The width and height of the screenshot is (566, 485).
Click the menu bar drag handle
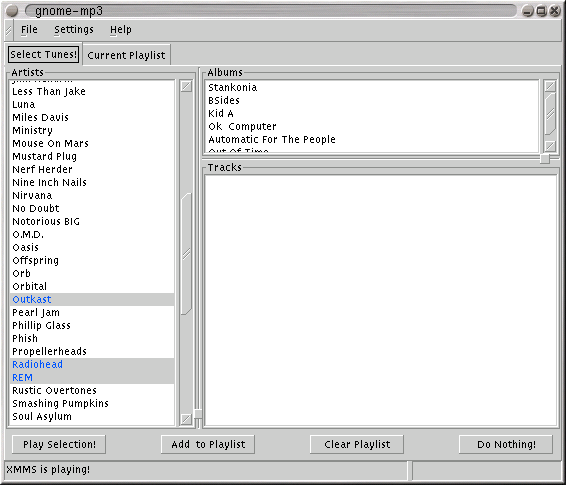pos(9,30)
